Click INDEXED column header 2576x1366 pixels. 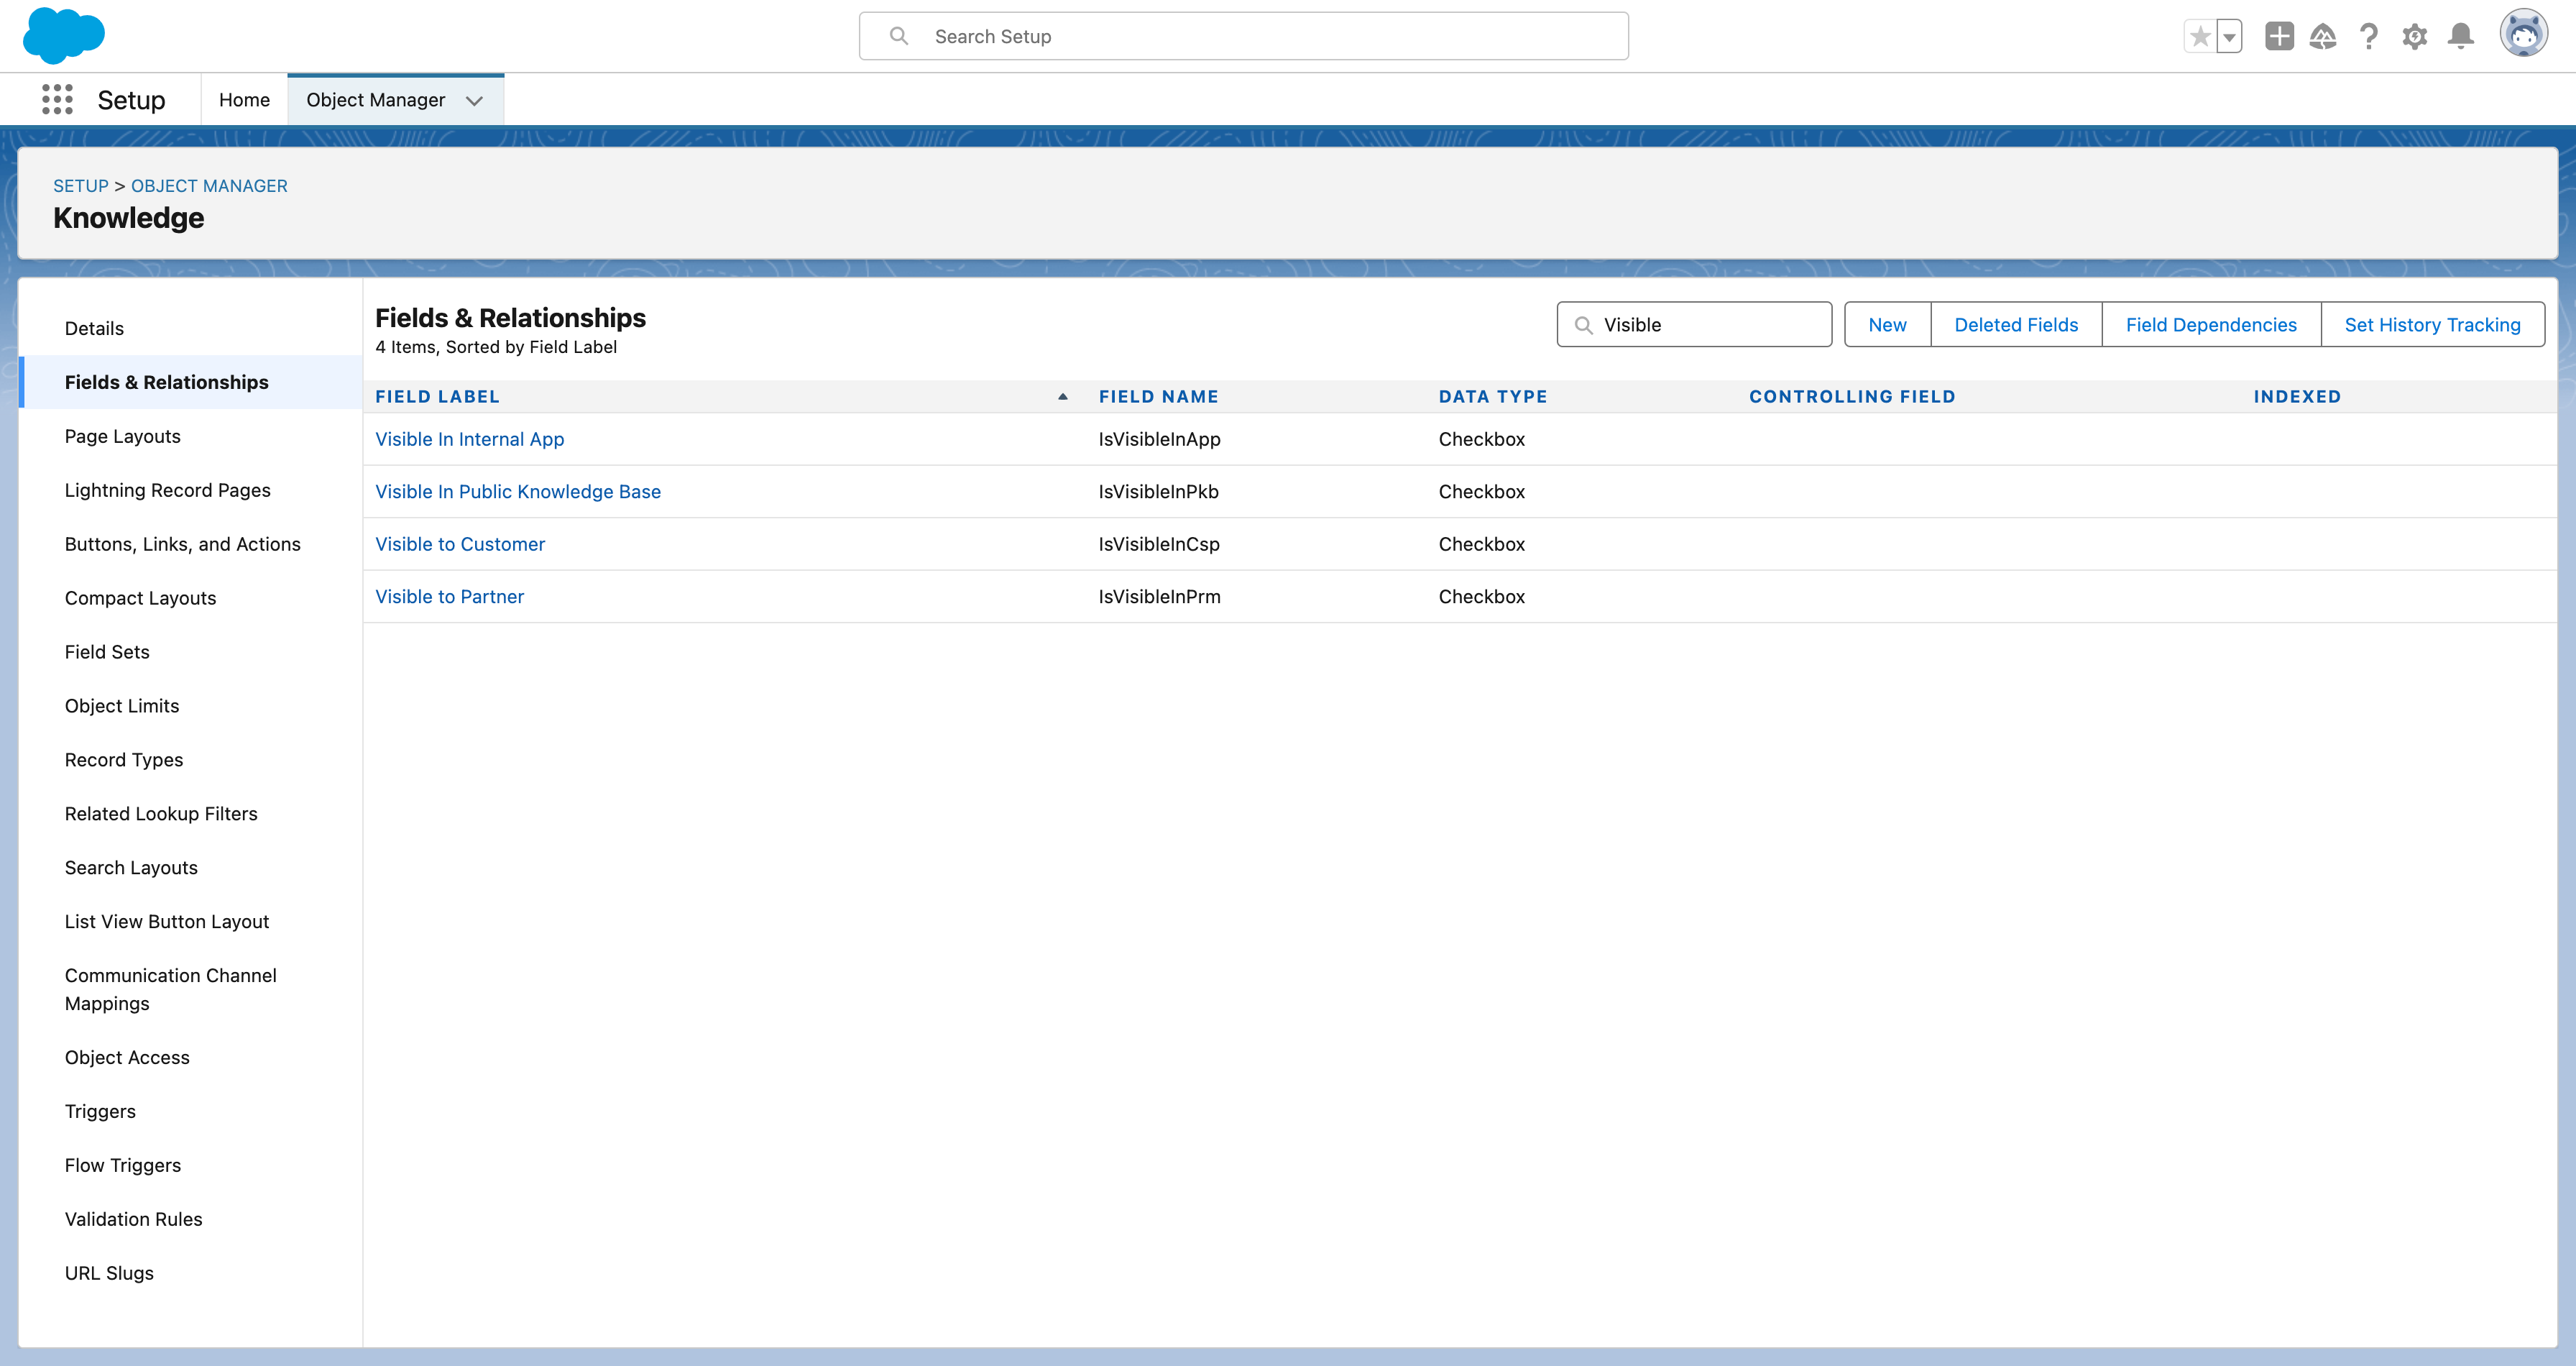(2297, 396)
